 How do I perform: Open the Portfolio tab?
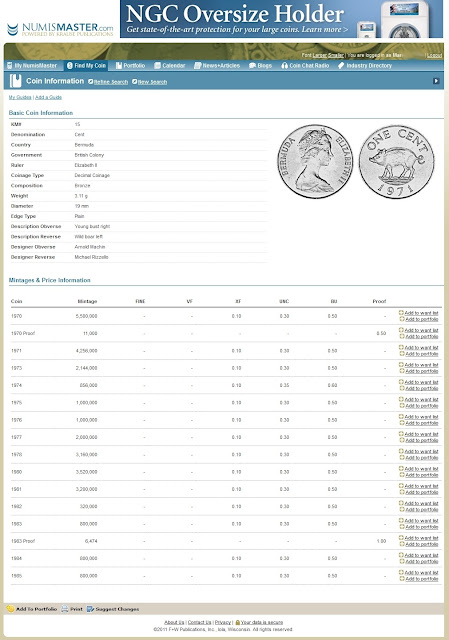[x=130, y=65]
